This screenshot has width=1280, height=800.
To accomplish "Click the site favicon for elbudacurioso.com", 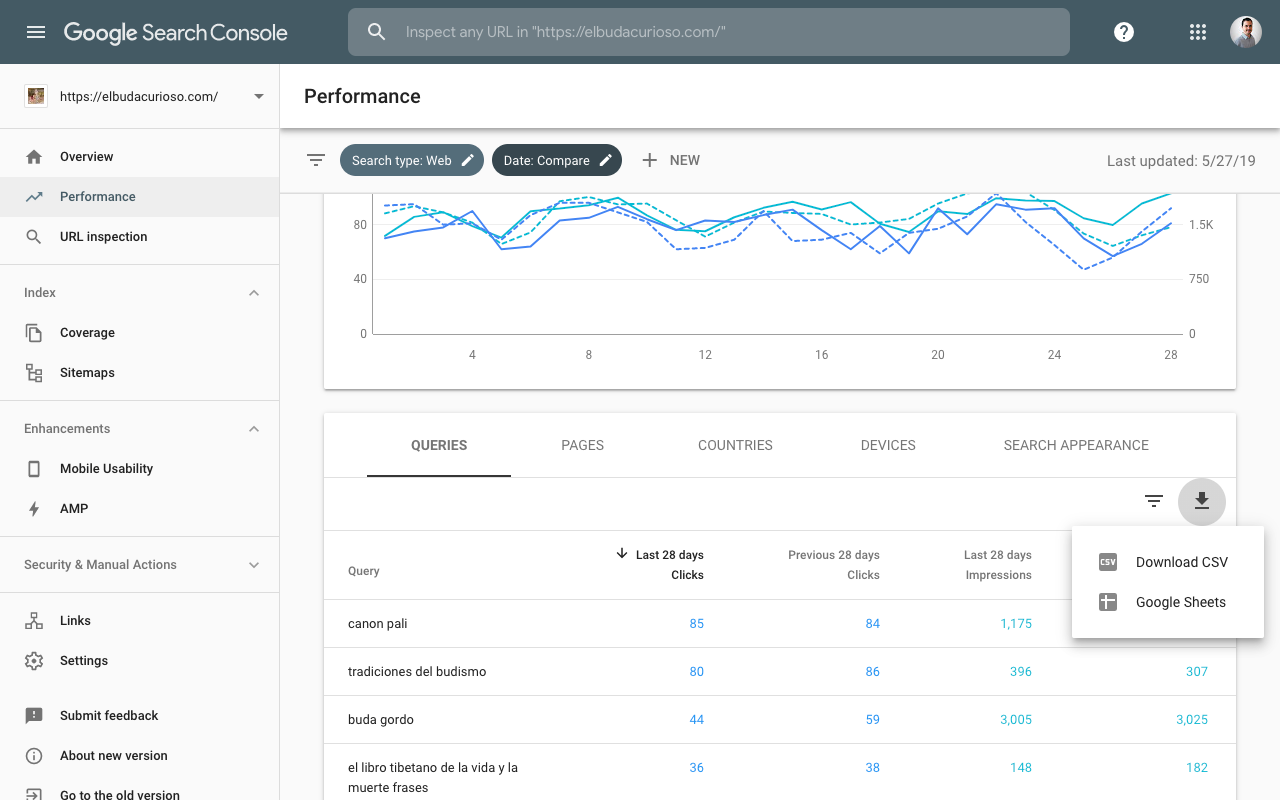I will (36, 97).
